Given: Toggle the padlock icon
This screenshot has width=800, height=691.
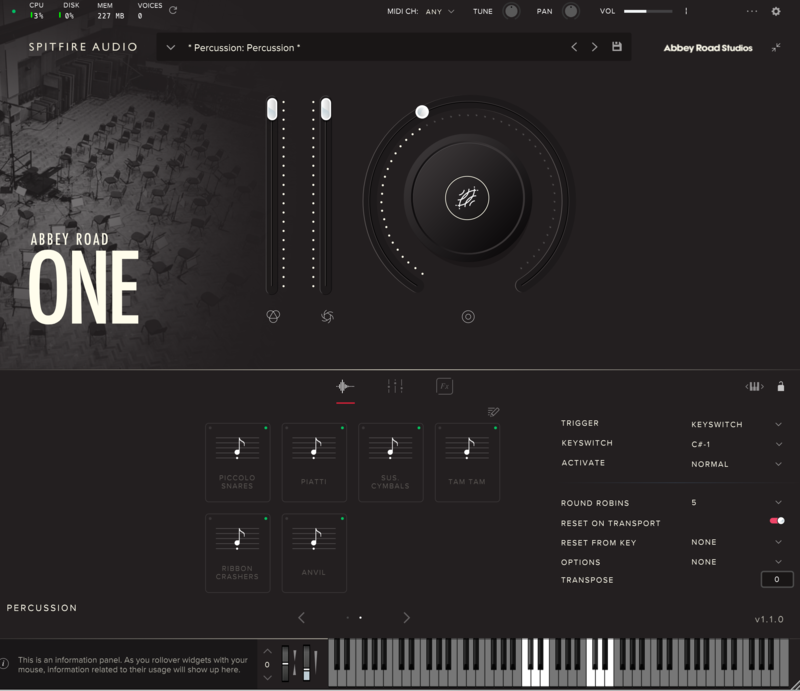Looking at the screenshot, I should (x=781, y=386).
